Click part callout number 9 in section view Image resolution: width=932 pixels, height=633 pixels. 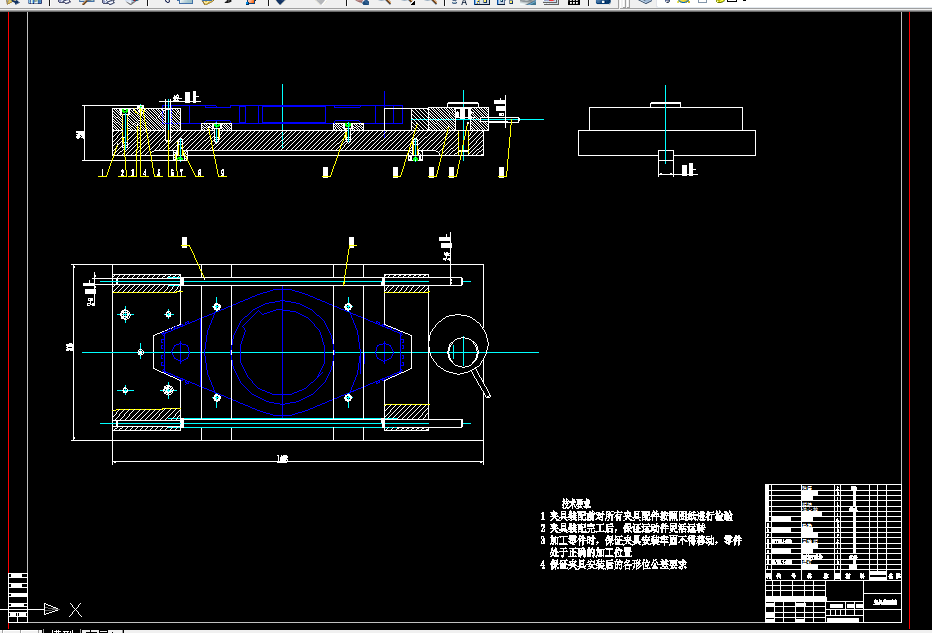point(222,172)
